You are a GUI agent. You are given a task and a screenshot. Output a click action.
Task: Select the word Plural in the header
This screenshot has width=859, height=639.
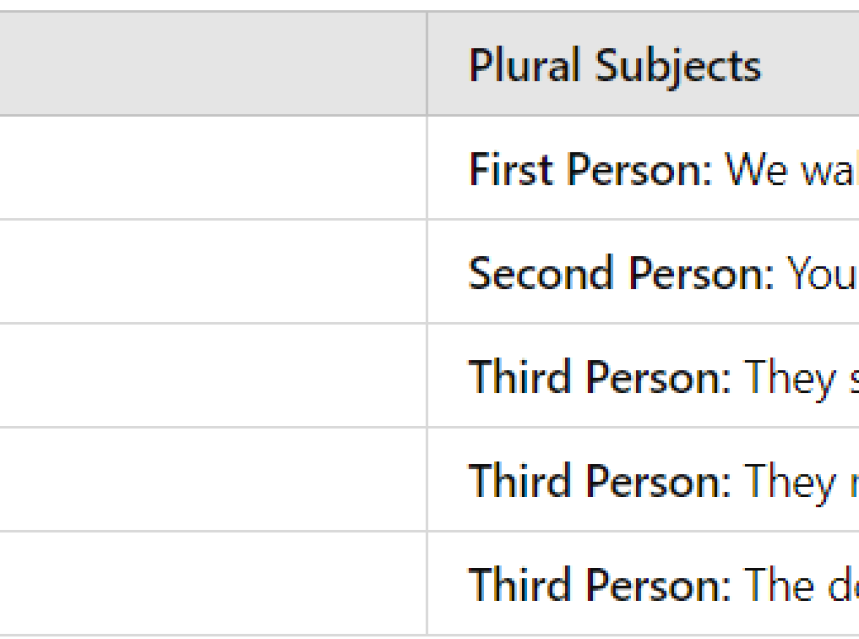(x=526, y=66)
